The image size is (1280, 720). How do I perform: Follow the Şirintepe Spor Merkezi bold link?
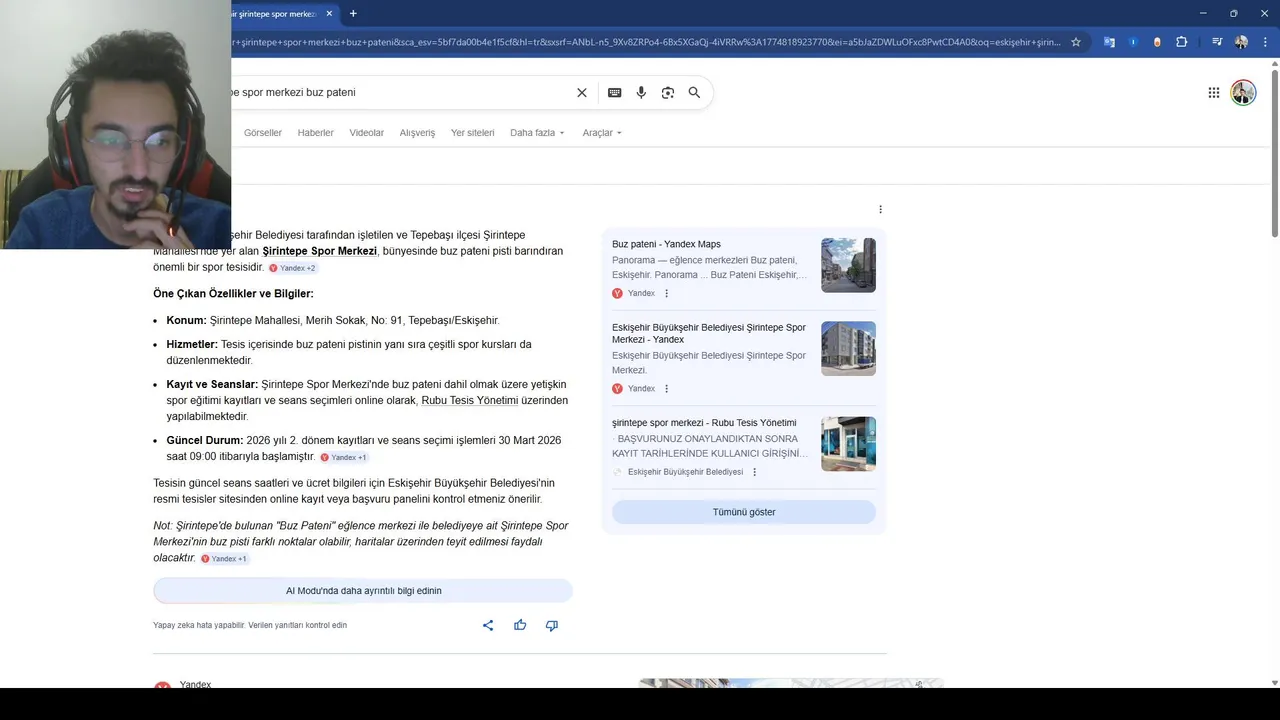[319, 251]
